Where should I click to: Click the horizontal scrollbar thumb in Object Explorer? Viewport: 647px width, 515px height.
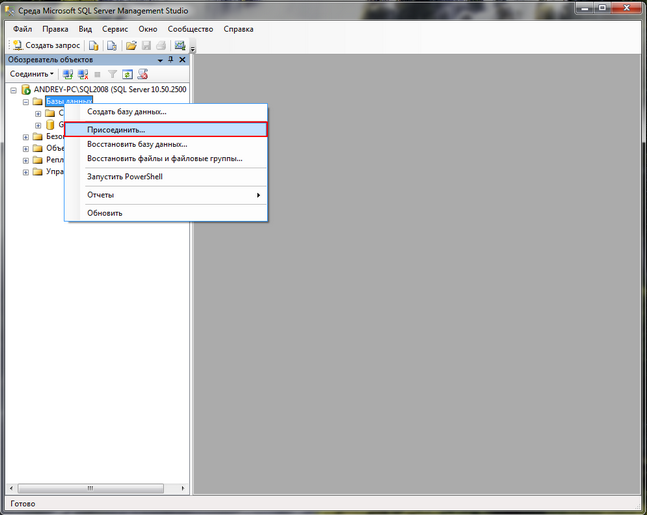point(90,488)
